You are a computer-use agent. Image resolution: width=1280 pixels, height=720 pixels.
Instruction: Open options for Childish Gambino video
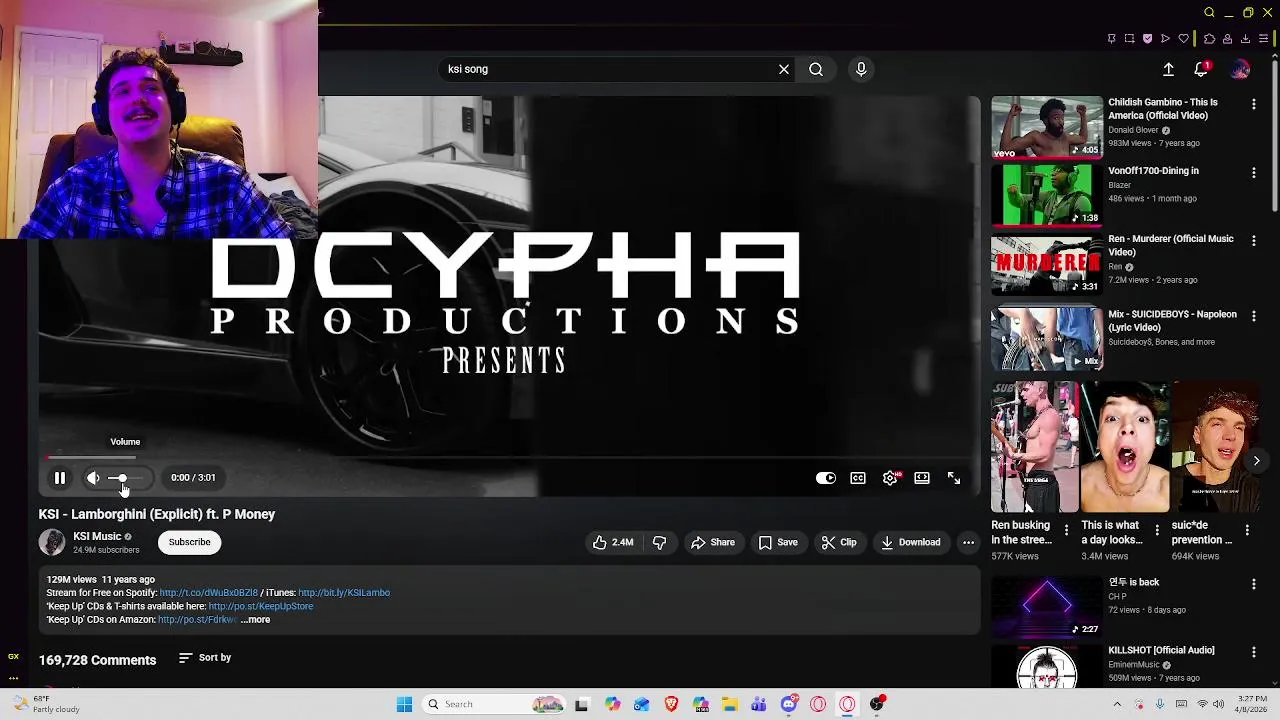pyautogui.click(x=1253, y=104)
